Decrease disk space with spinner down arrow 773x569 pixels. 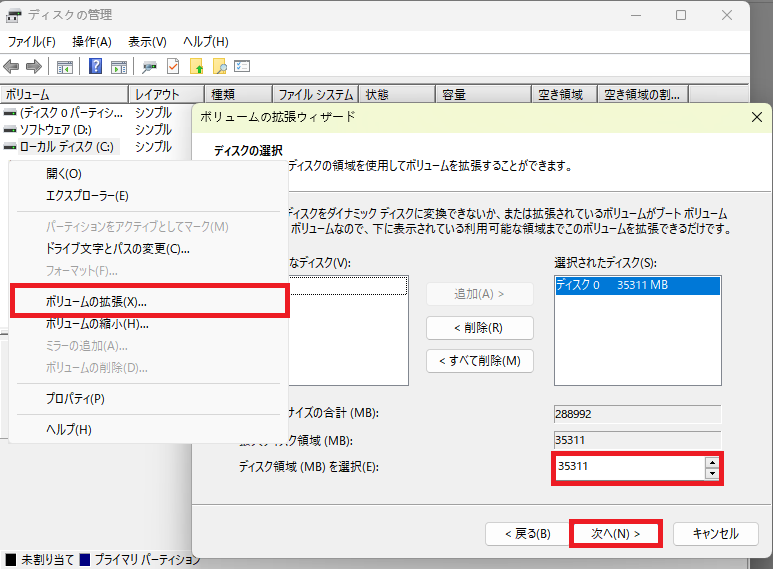click(x=712, y=473)
